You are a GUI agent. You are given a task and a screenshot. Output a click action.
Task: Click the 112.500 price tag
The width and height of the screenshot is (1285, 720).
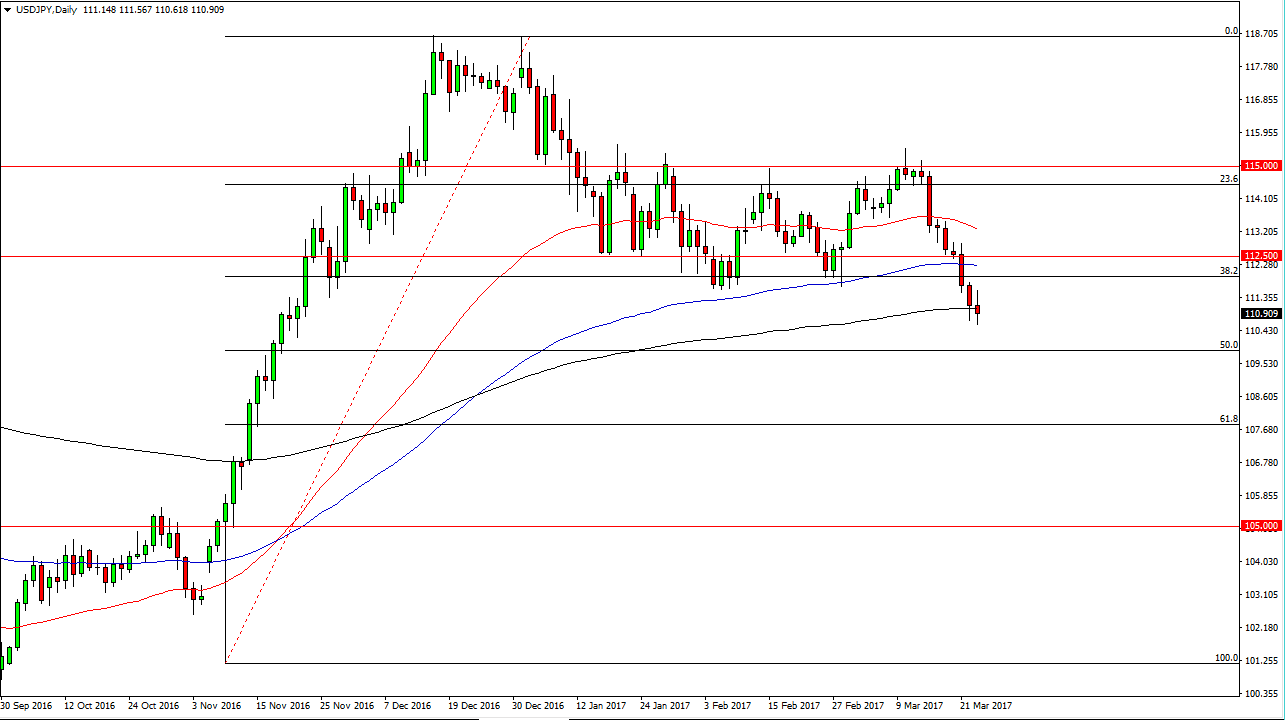pos(1259,256)
